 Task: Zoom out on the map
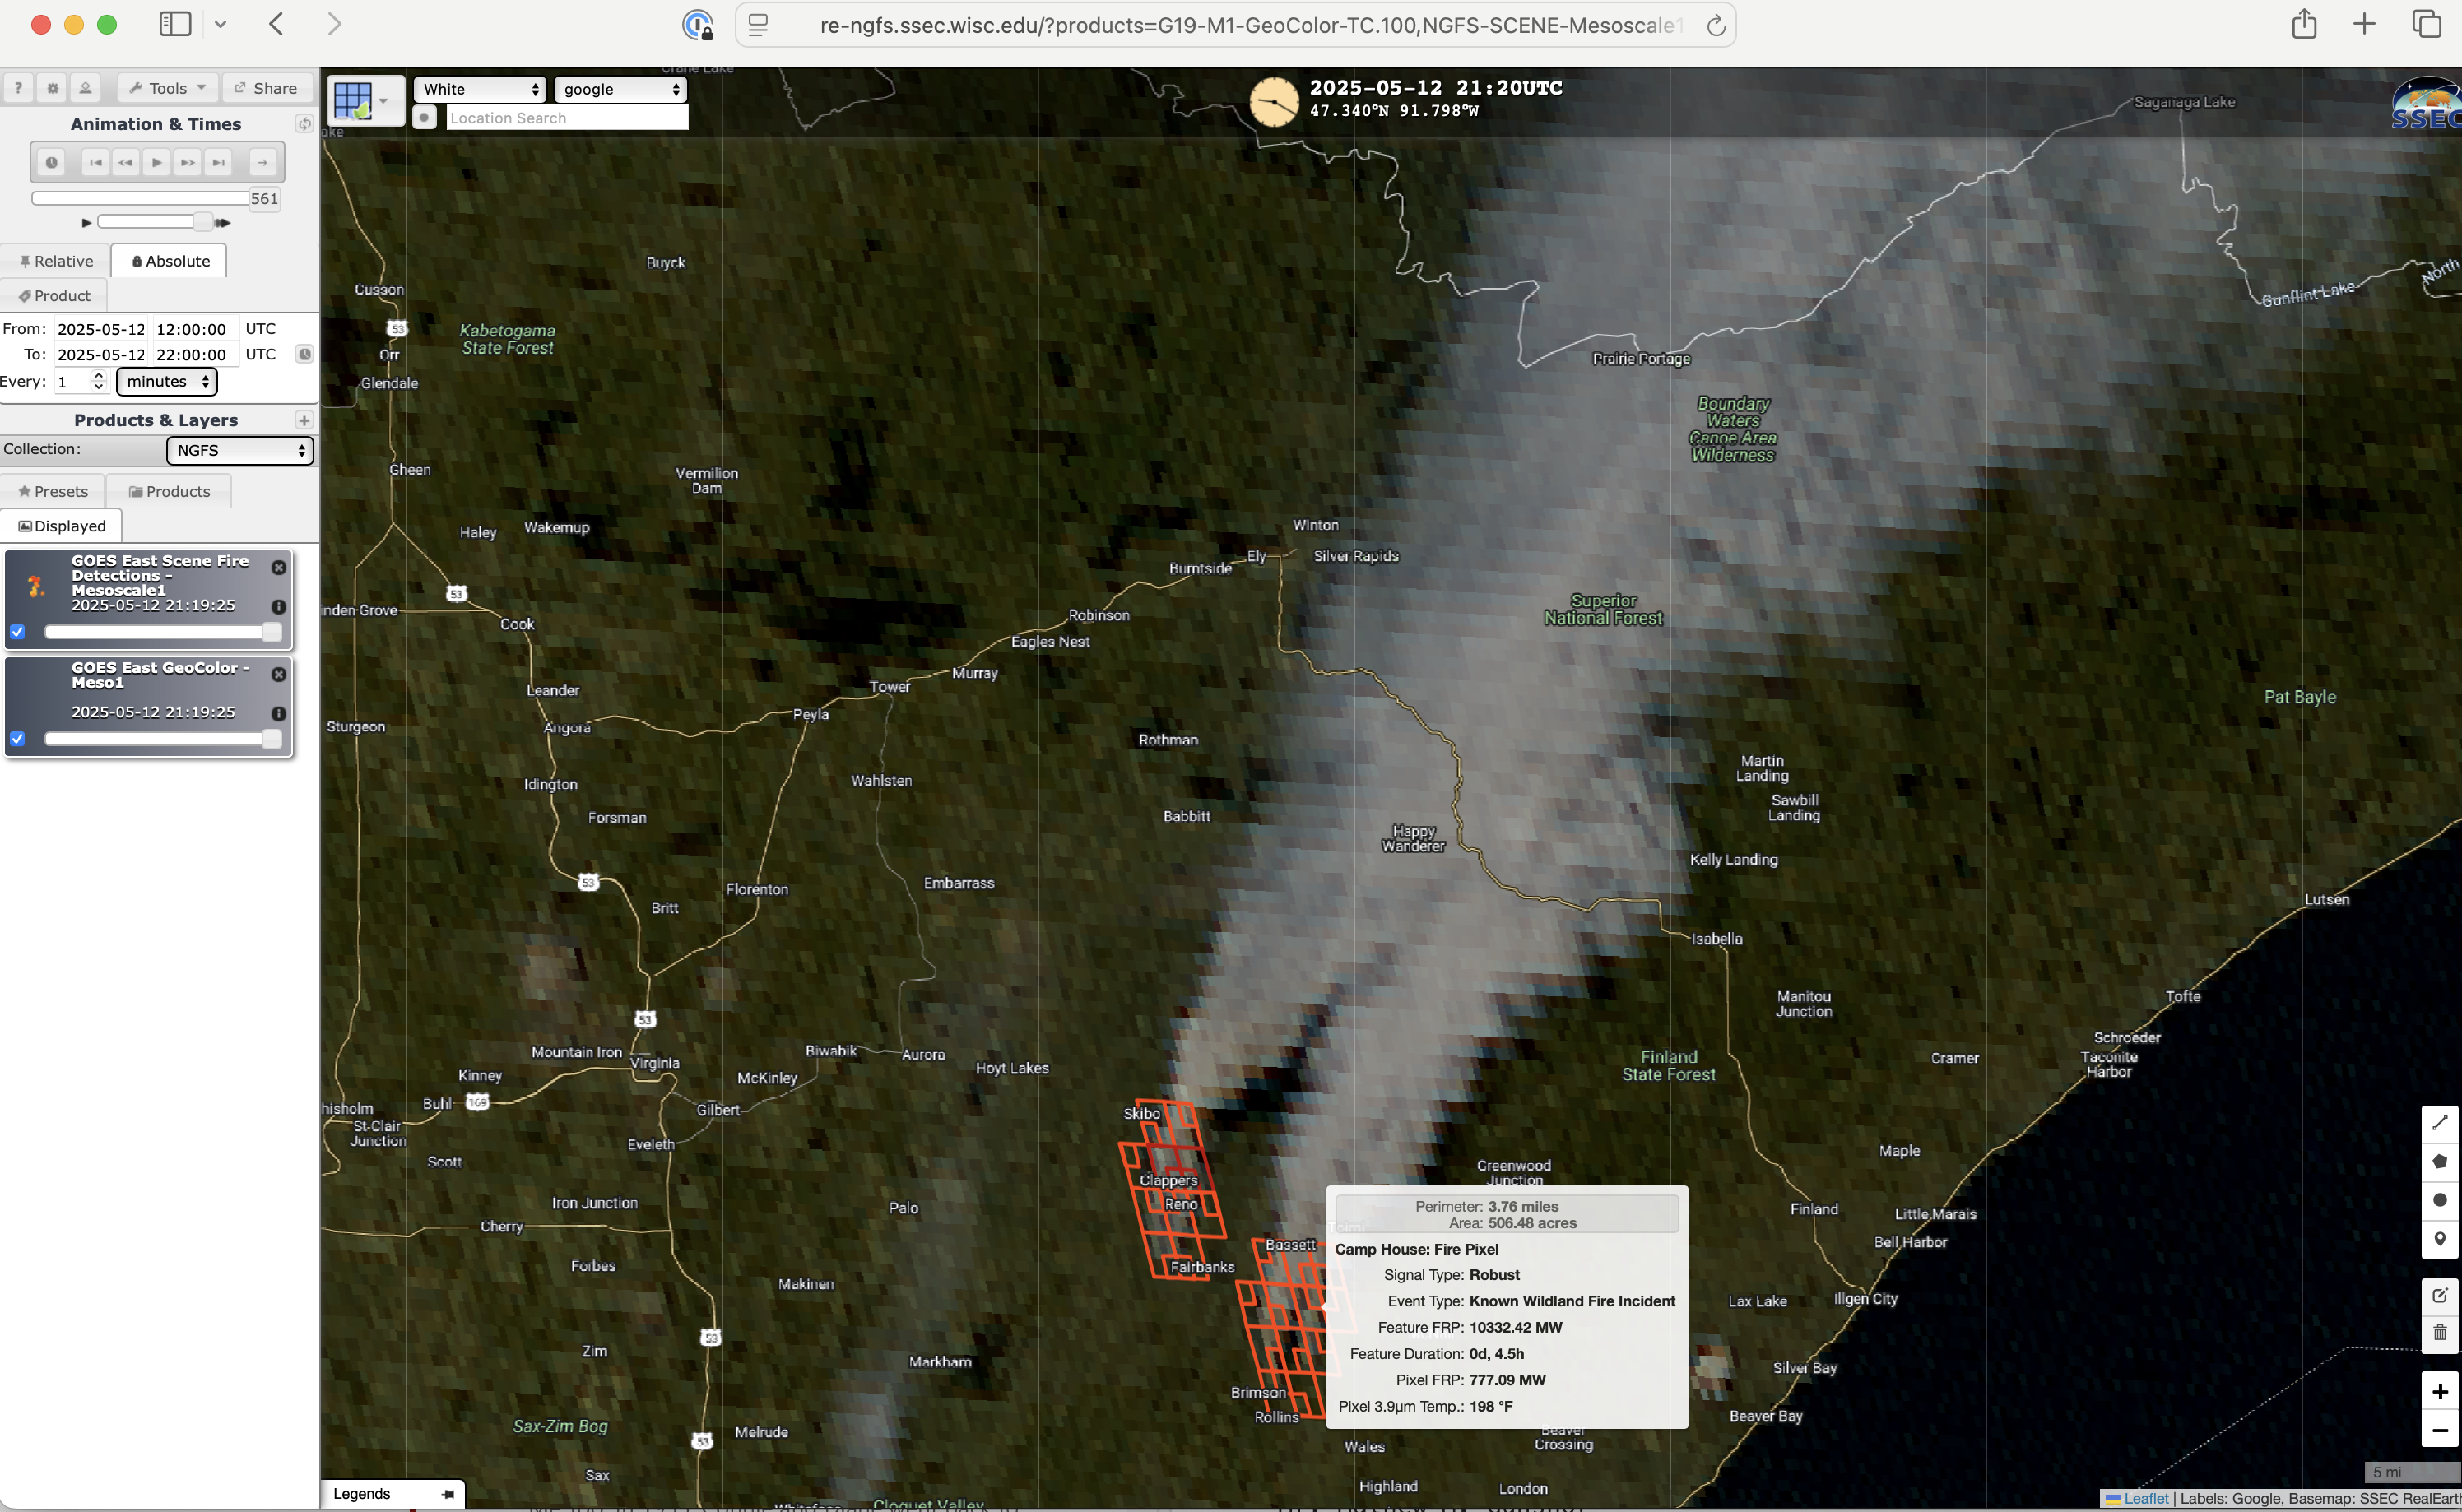pos(2439,1430)
